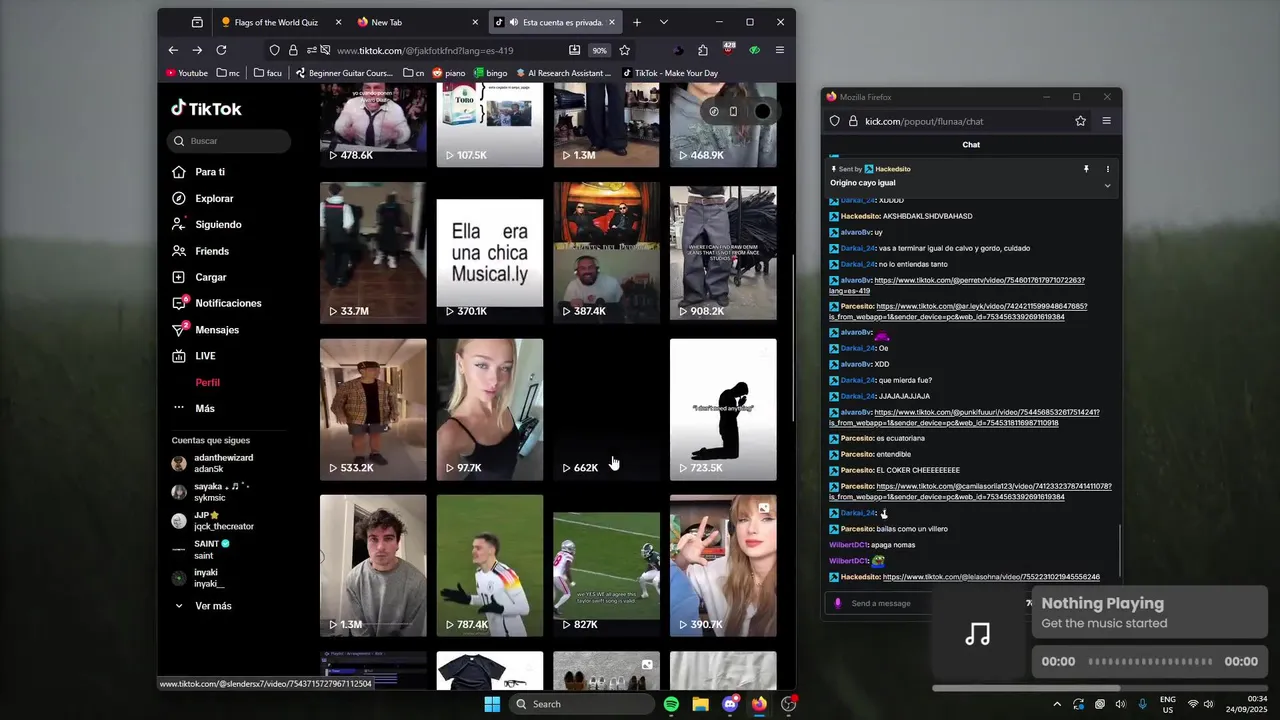The height and width of the screenshot is (720, 1280).
Task: Open the facu bookmarks folder
Action: click(267, 73)
